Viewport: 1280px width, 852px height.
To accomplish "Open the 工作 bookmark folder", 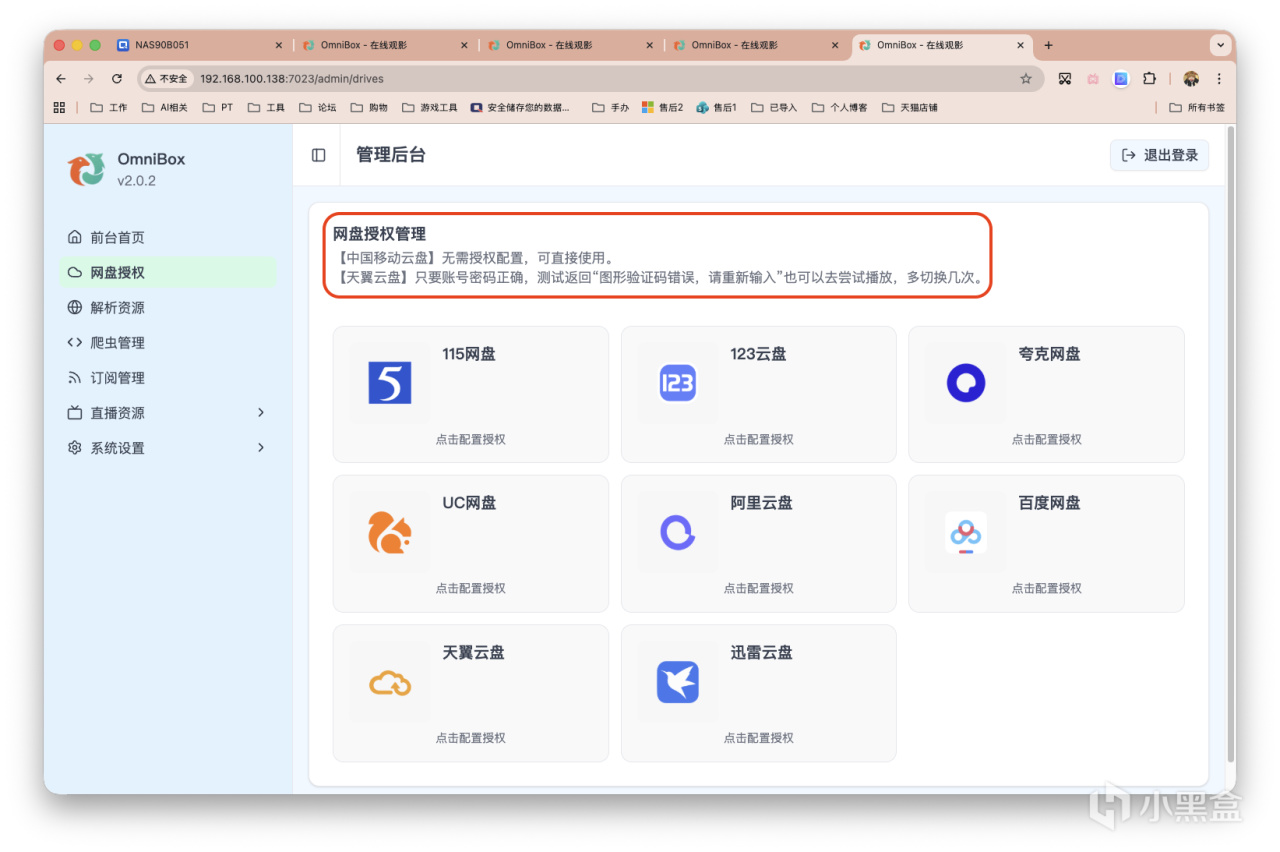I will tap(109, 107).
